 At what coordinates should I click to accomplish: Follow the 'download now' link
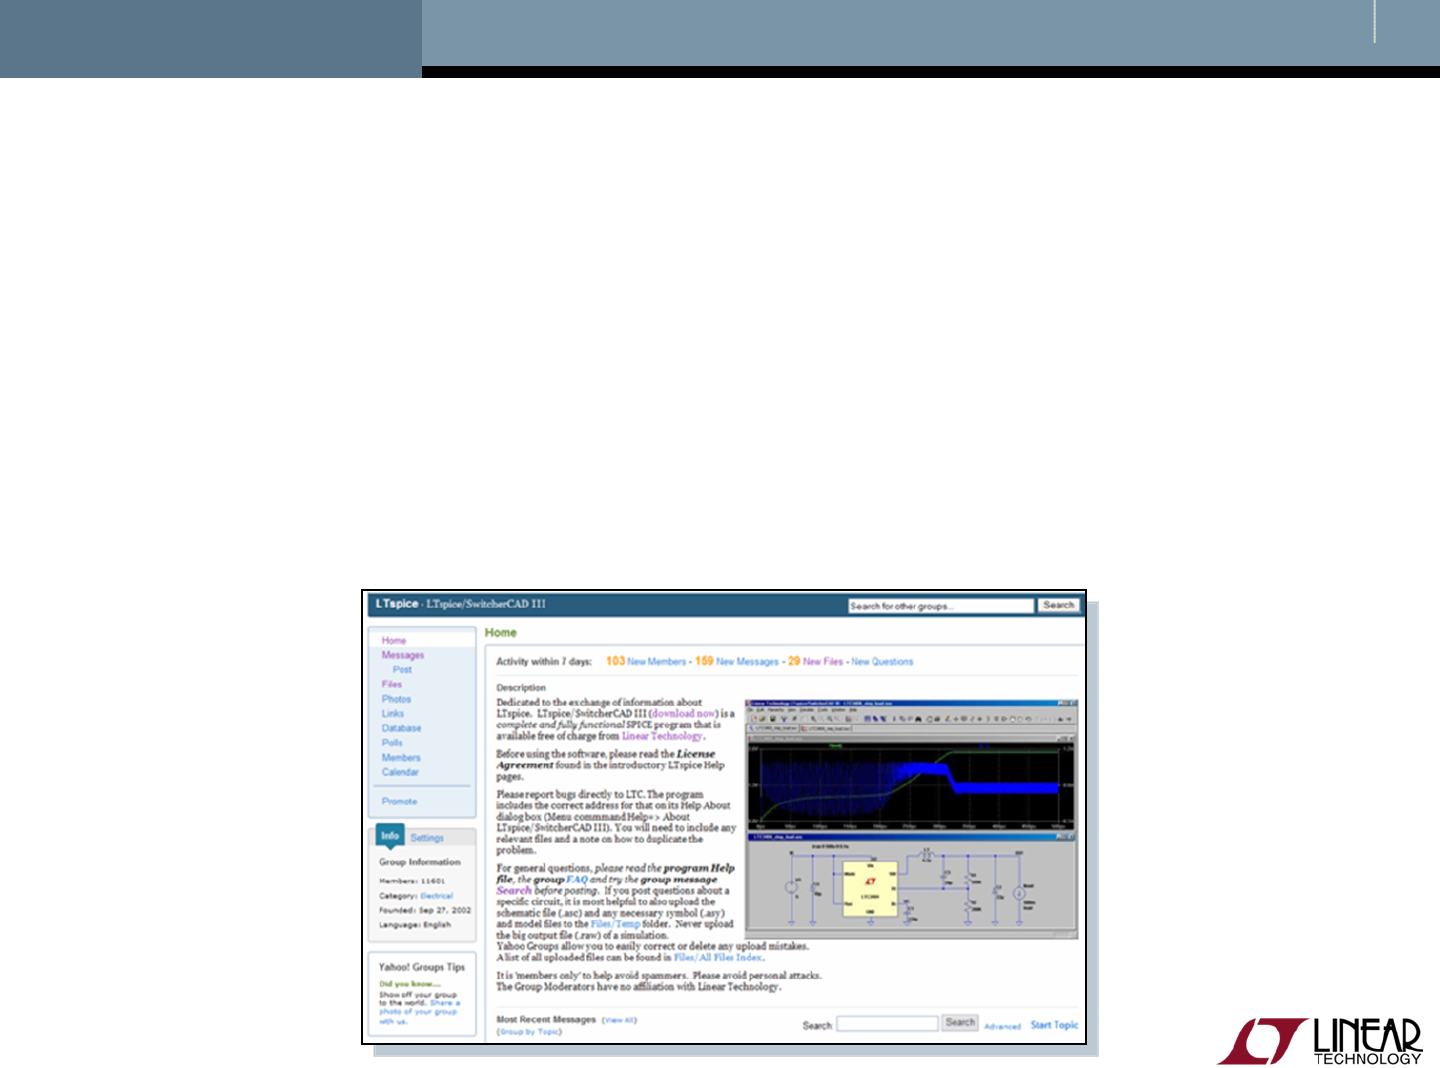(683, 714)
